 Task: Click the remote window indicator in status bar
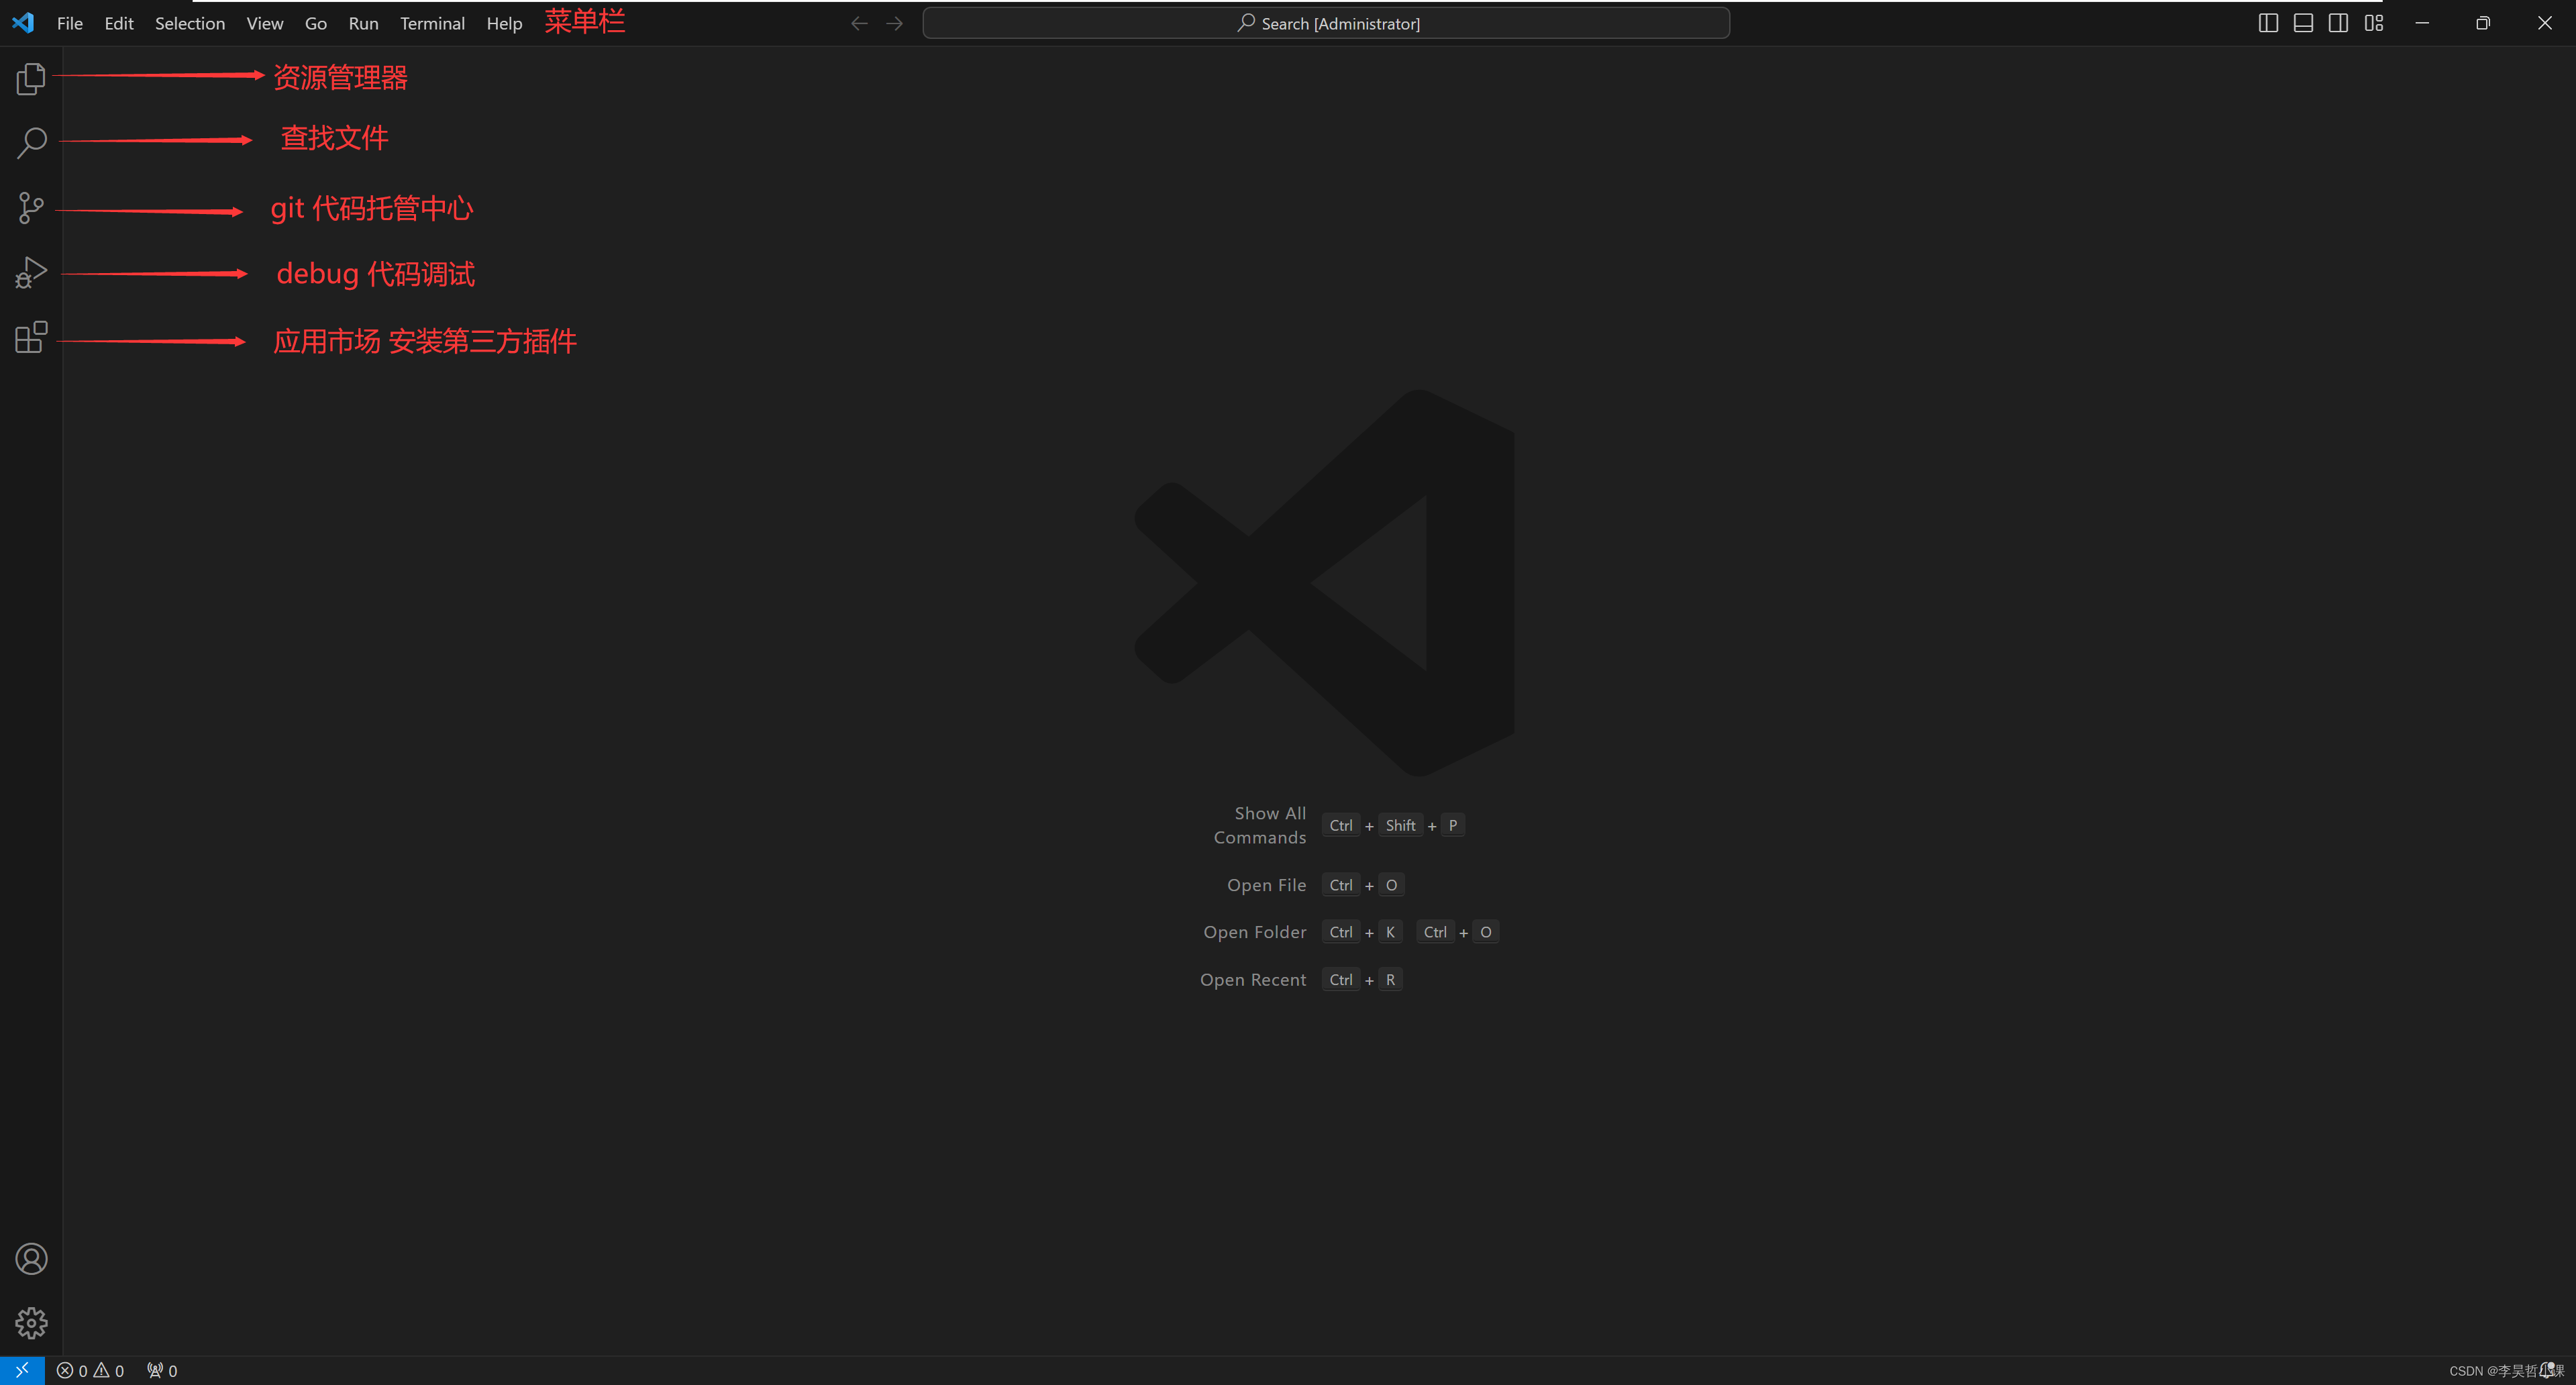point(22,1370)
